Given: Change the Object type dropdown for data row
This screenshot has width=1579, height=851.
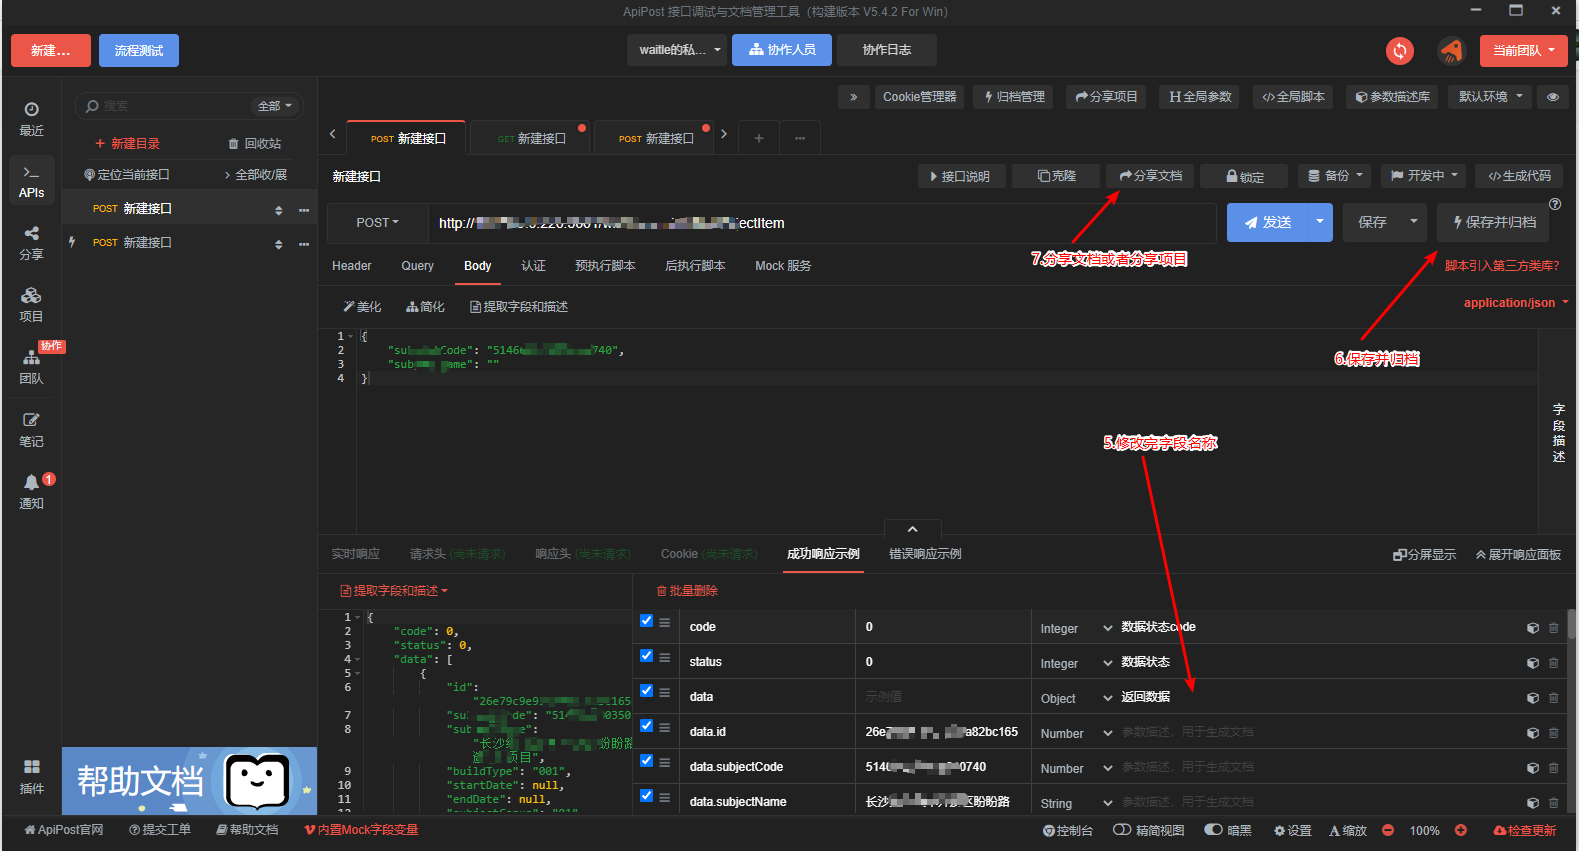Looking at the screenshot, I should (1076, 698).
